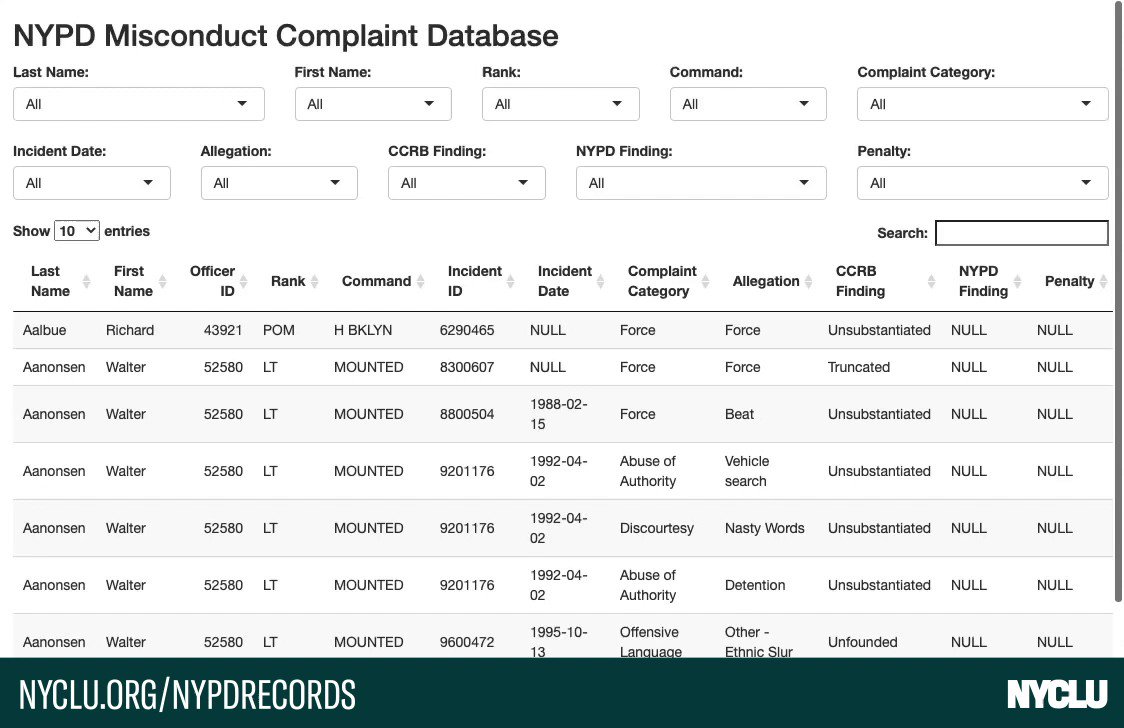
Task: Sort table by Rank arrows icon
Action: click(314, 282)
